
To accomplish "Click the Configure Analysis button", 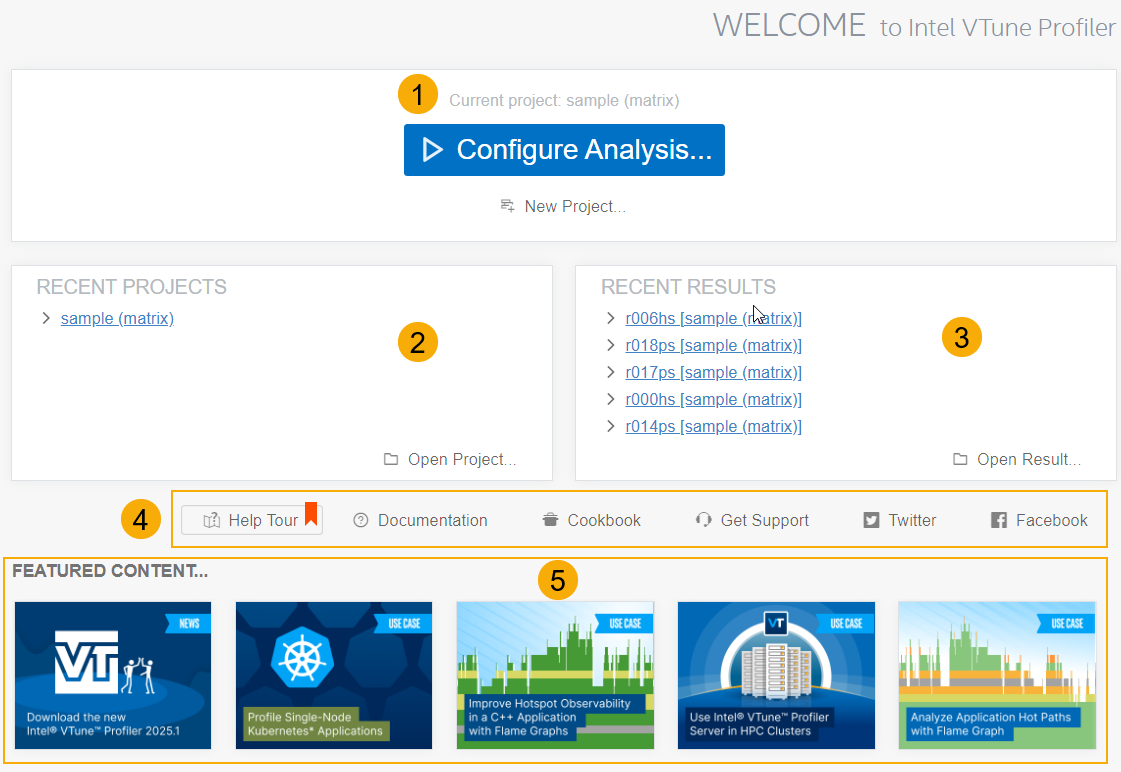I will 564,150.
